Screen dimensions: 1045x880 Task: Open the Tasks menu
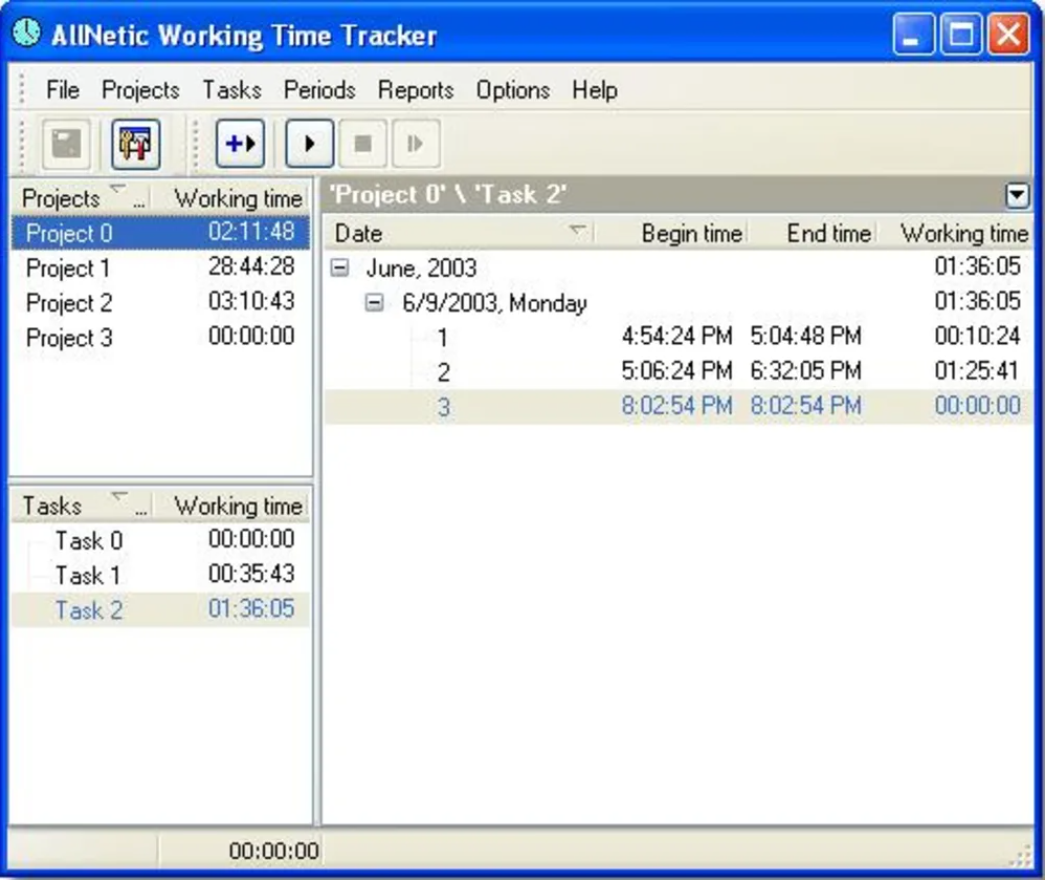pyautogui.click(x=232, y=89)
